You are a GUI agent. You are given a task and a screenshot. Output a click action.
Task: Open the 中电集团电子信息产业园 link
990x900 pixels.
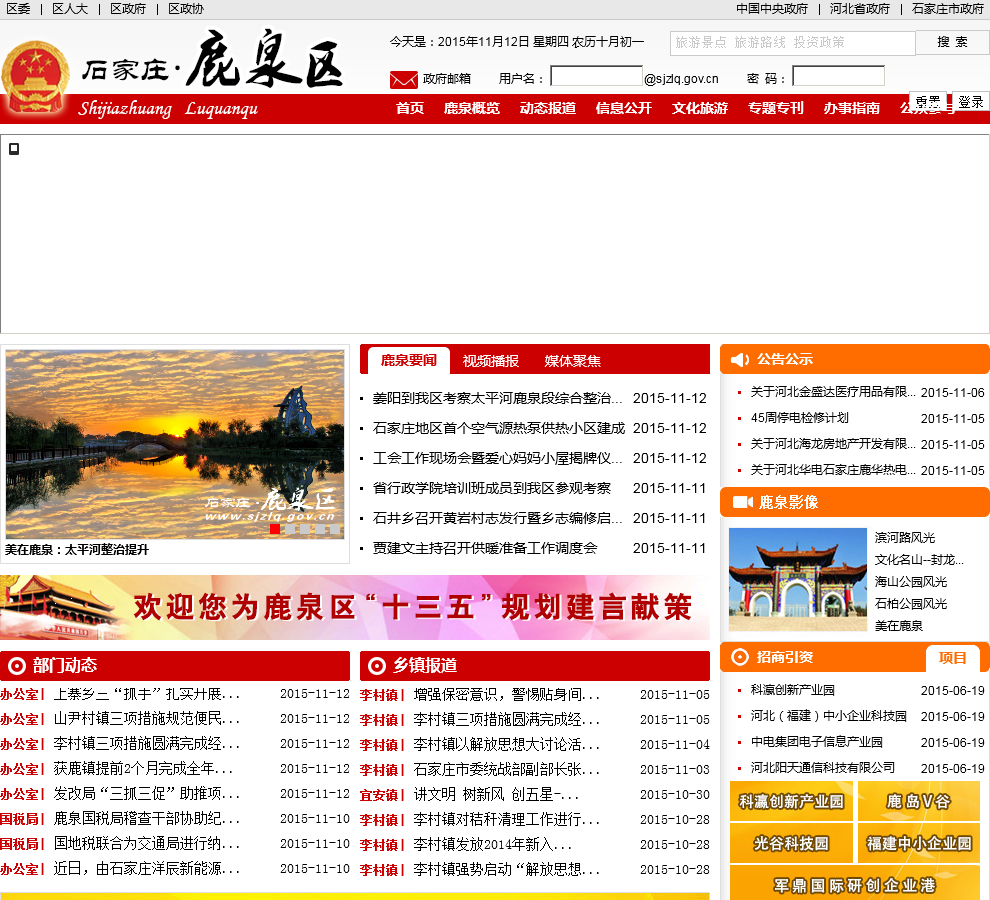point(816,742)
